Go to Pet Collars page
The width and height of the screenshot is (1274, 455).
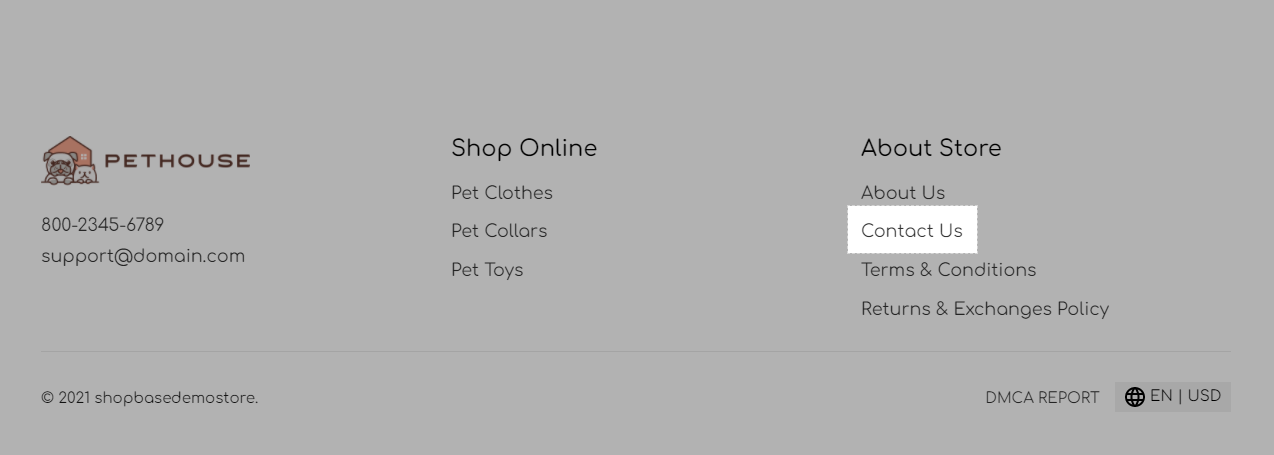[x=499, y=231]
